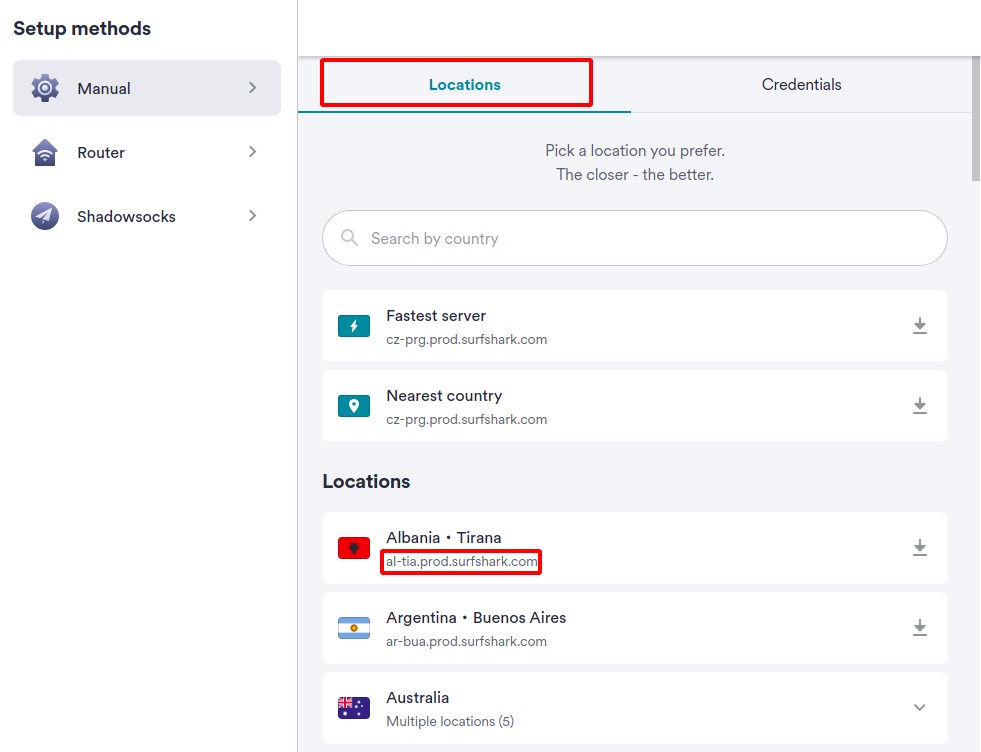Click the search magnifier icon
This screenshot has height=752, width=981.
coord(350,238)
